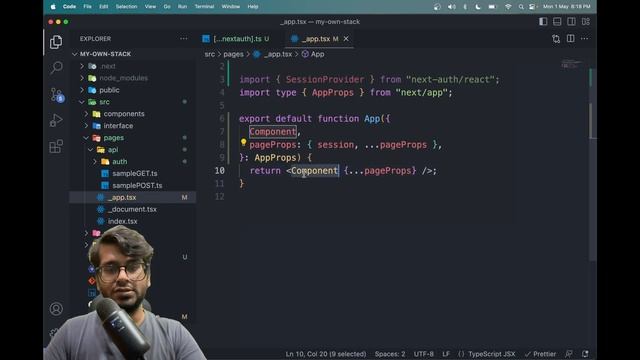Click the lightbulb quick fix icon
Viewport: 640px width, 360px height.
(243, 142)
